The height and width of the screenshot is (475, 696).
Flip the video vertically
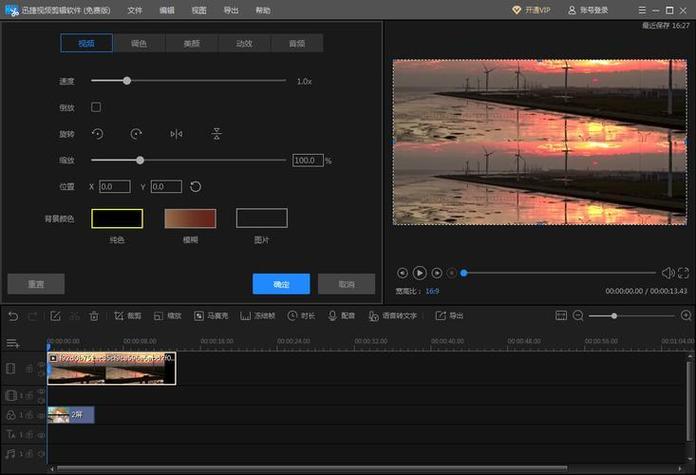coord(217,134)
